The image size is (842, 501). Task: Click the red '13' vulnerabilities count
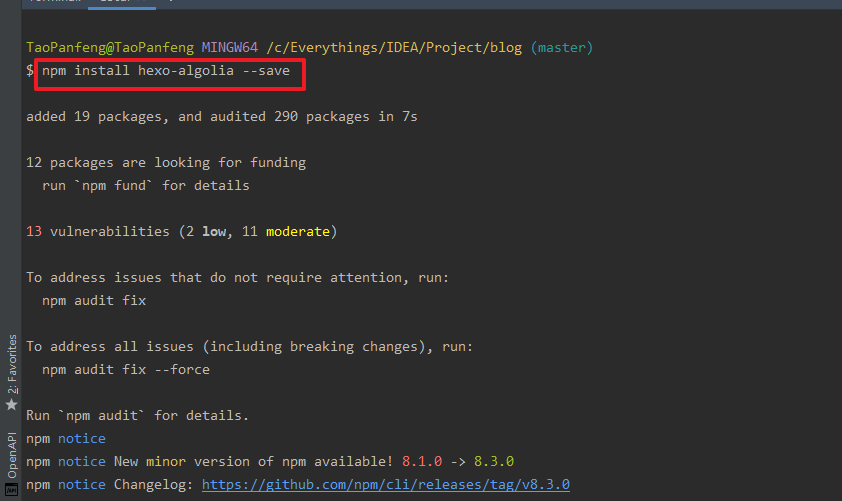pos(34,231)
